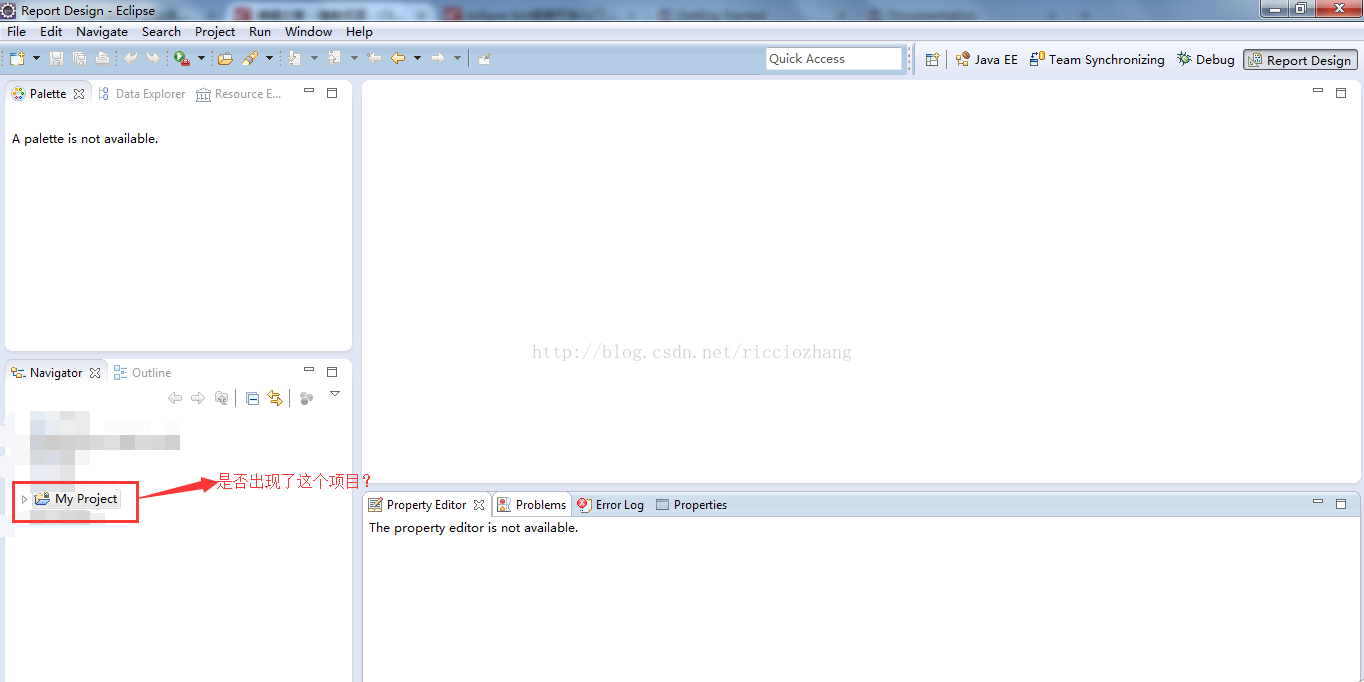Close the Property Editor tab
1364x682 pixels.
(x=479, y=505)
